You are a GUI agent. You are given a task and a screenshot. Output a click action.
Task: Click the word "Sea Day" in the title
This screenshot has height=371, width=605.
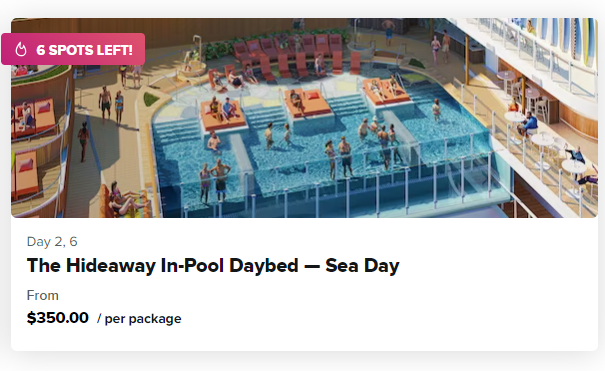[x=362, y=266]
